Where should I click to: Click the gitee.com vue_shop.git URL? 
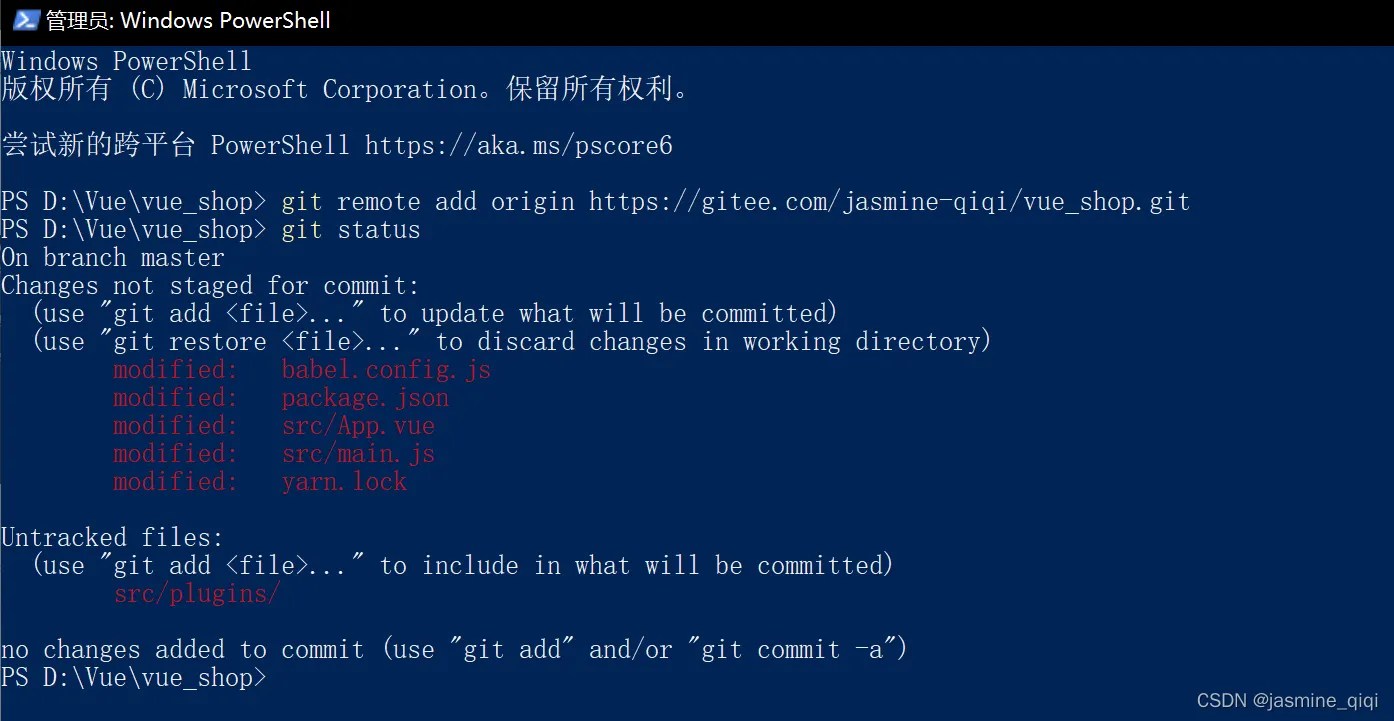(x=889, y=202)
